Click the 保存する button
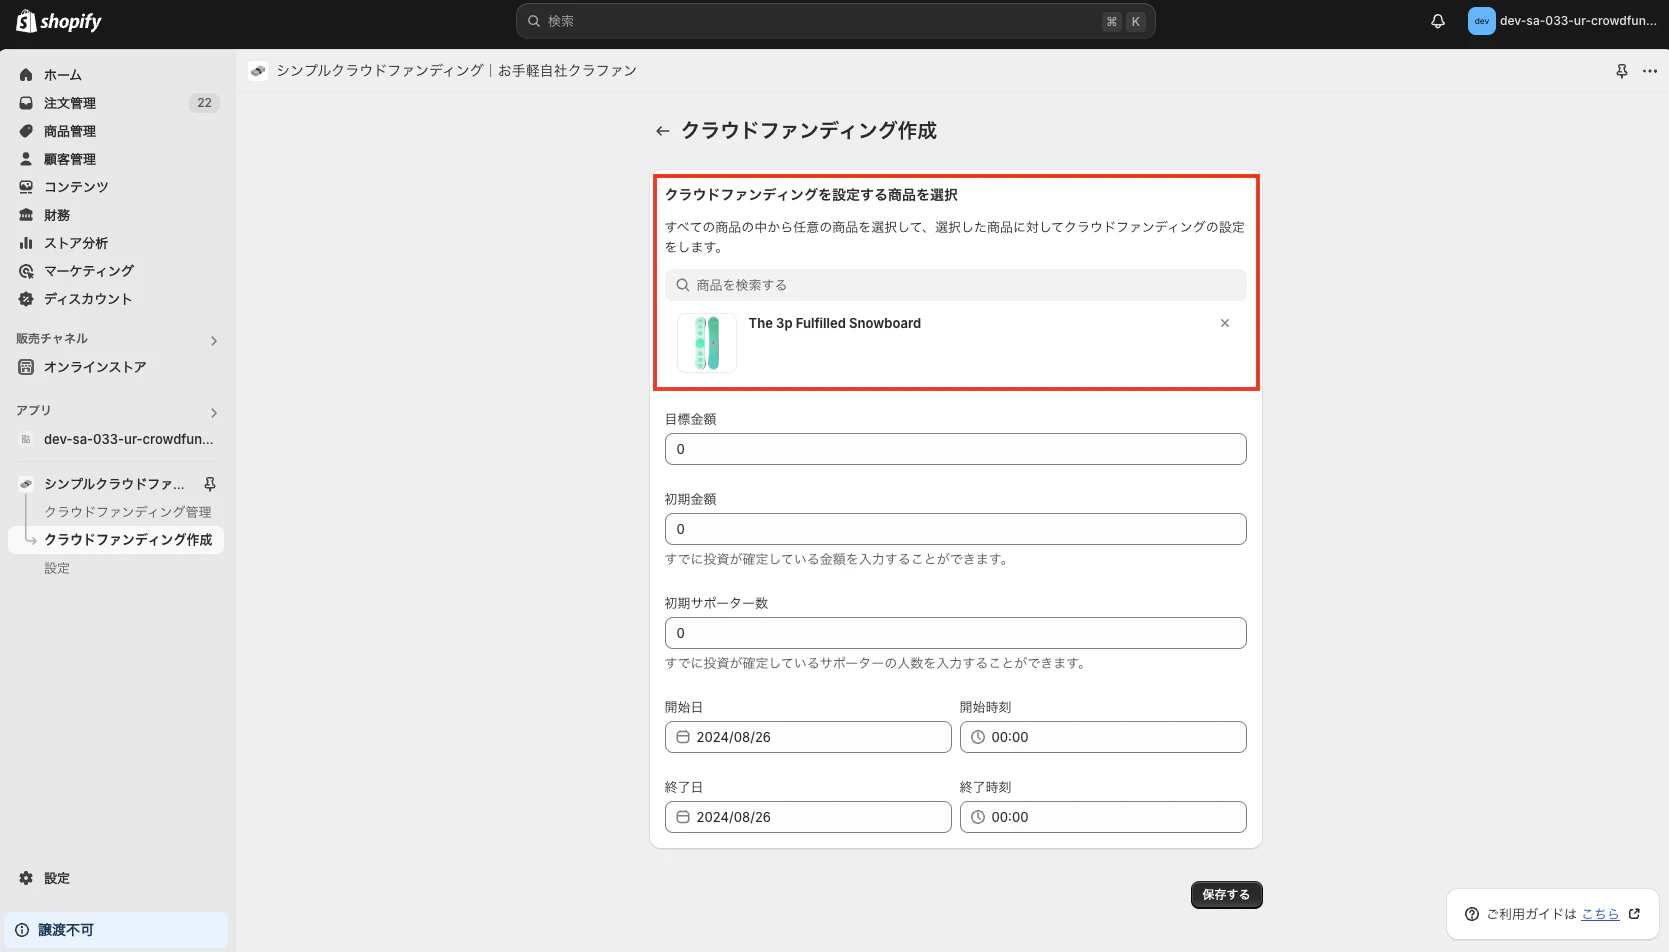The height and width of the screenshot is (952, 1669). [1226, 894]
